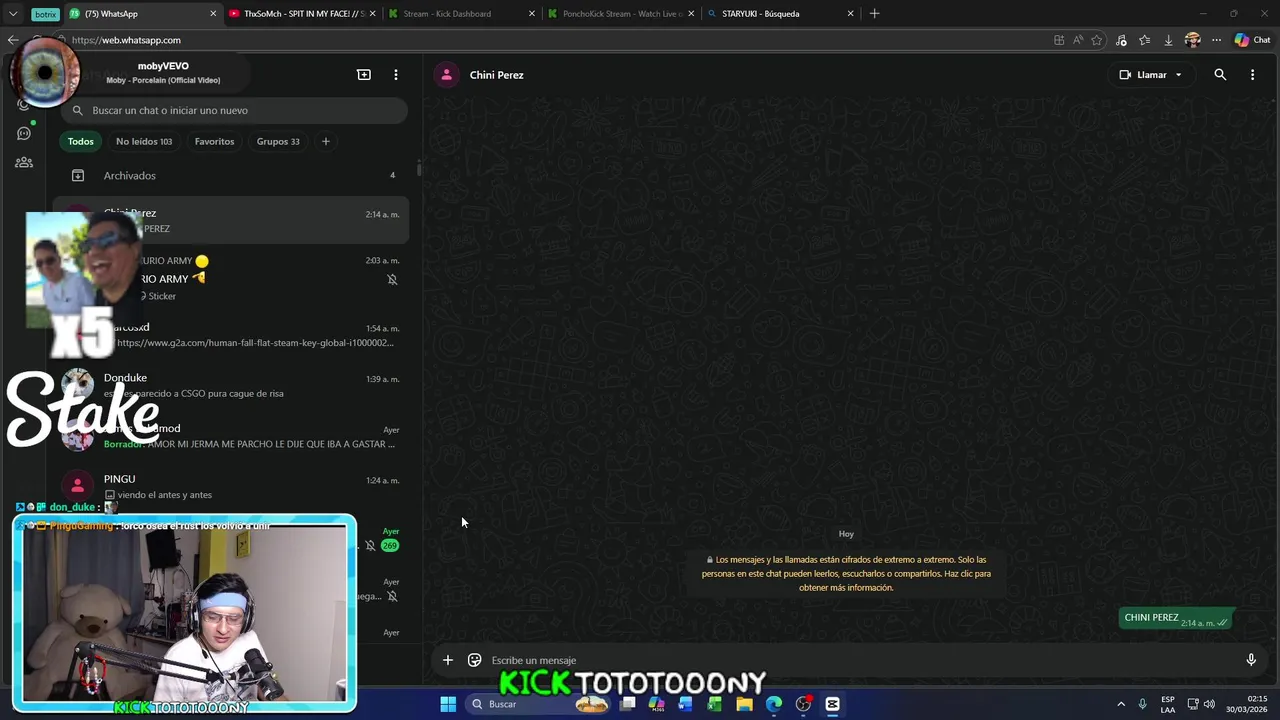Go back with the browser back arrow
Viewport: 1280px width, 720px height.
click(x=12, y=40)
